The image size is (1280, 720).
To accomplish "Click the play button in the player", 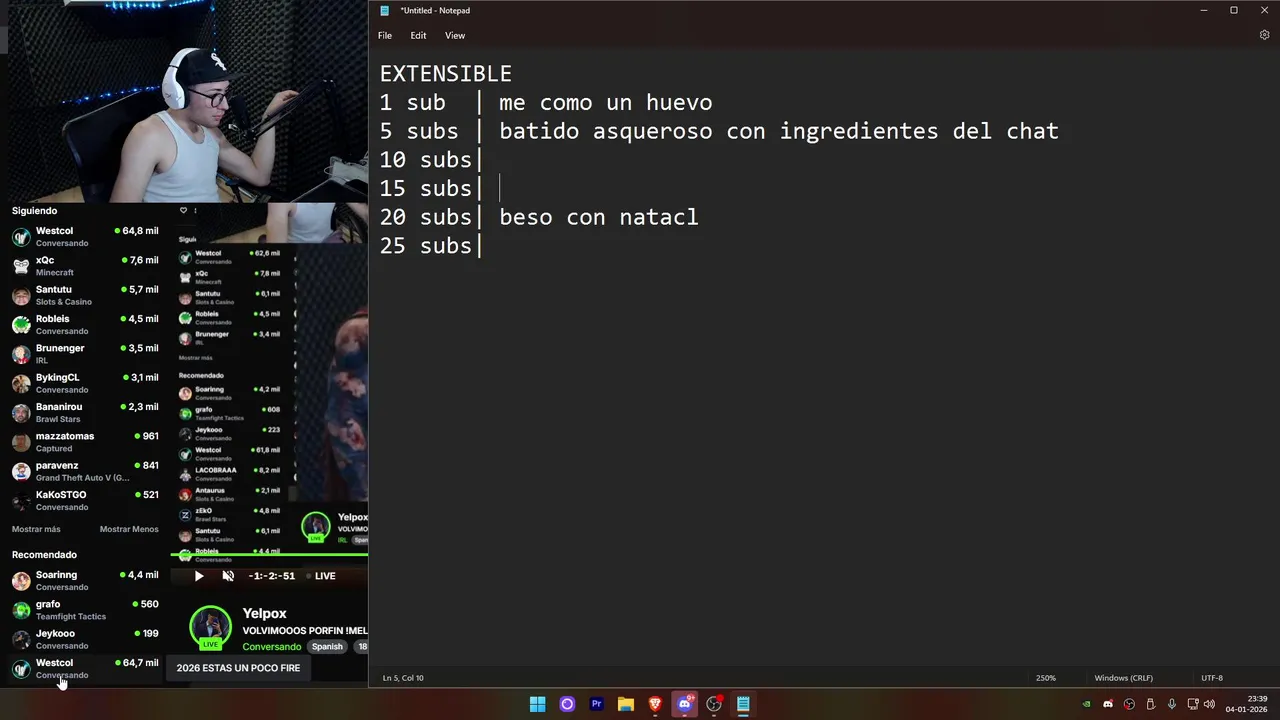I will 198,576.
